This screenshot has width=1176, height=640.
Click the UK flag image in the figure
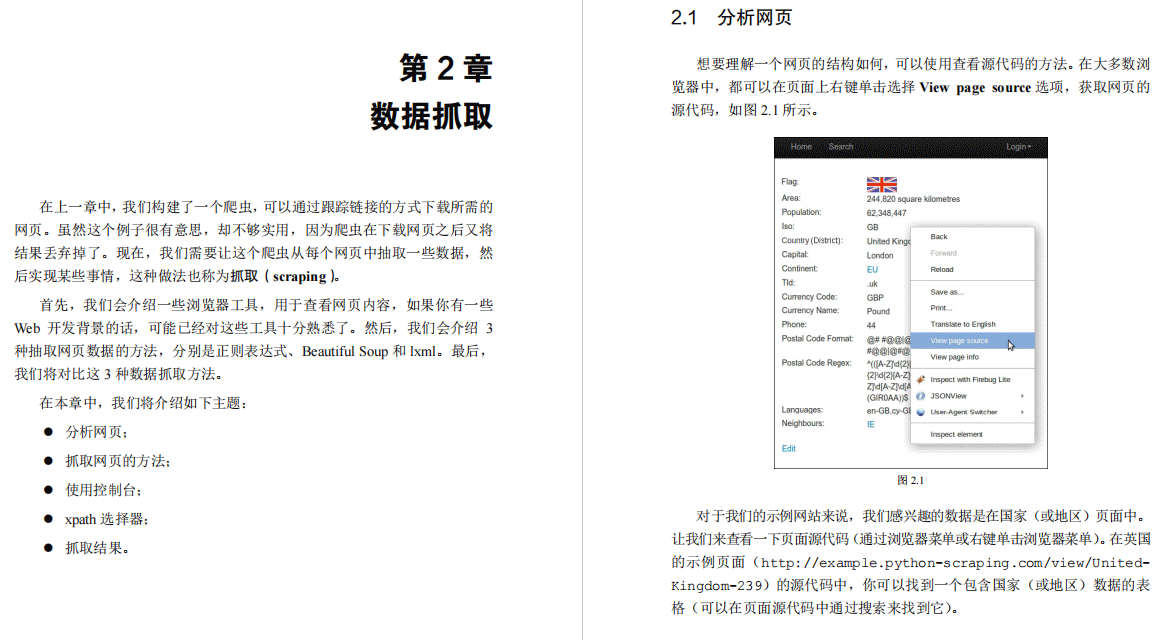(881, 185)
